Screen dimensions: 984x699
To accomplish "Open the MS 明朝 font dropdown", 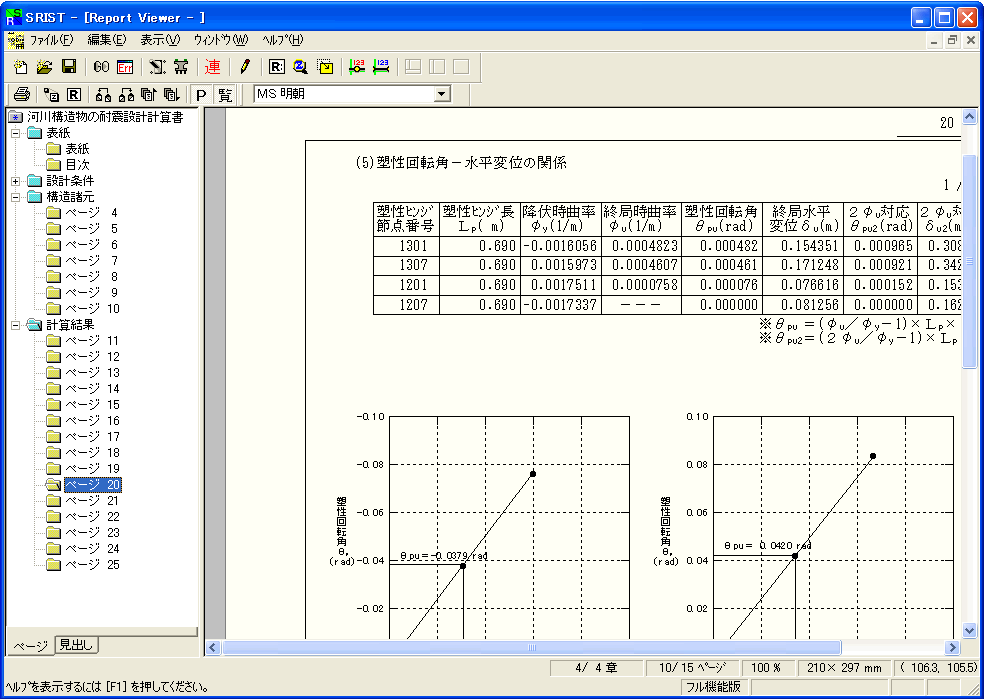I will [x=442, y=94].
